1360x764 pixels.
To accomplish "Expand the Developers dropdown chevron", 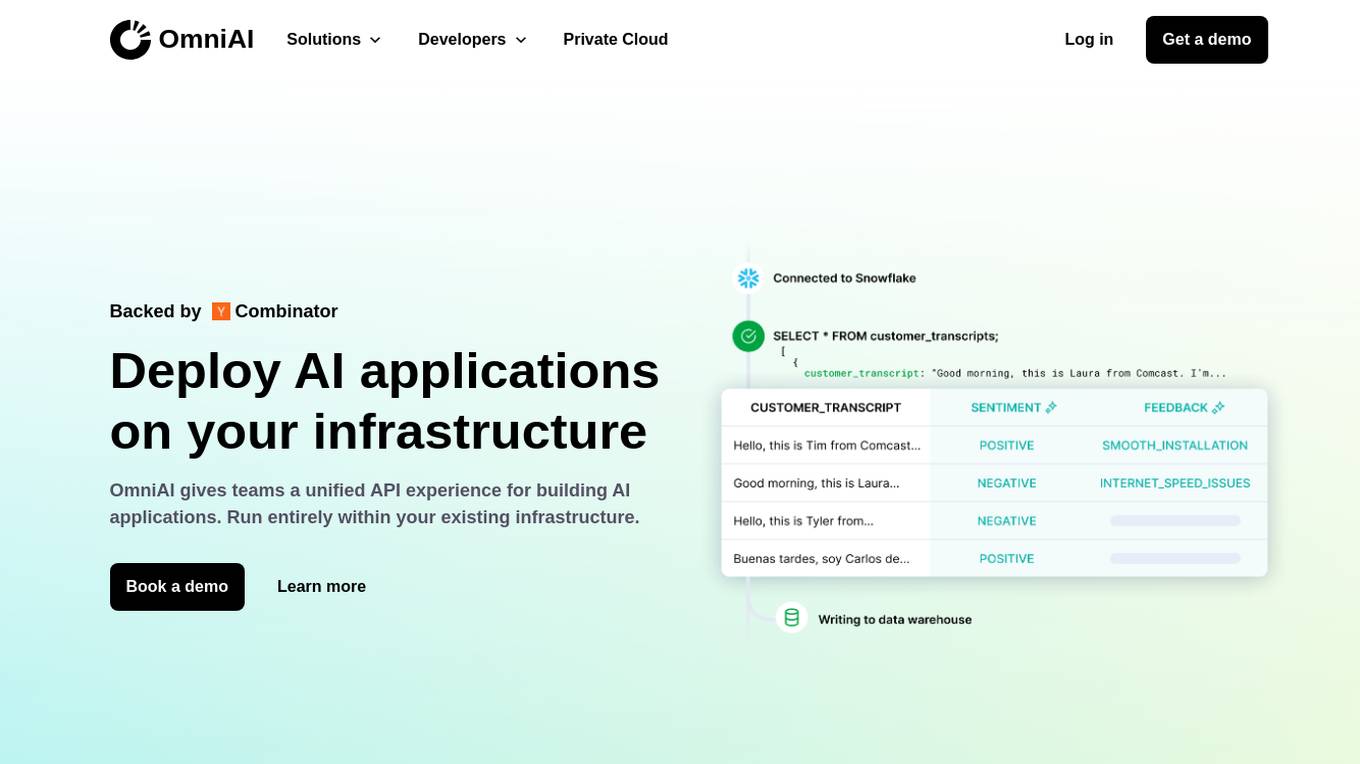I will [x=520, y=40].
